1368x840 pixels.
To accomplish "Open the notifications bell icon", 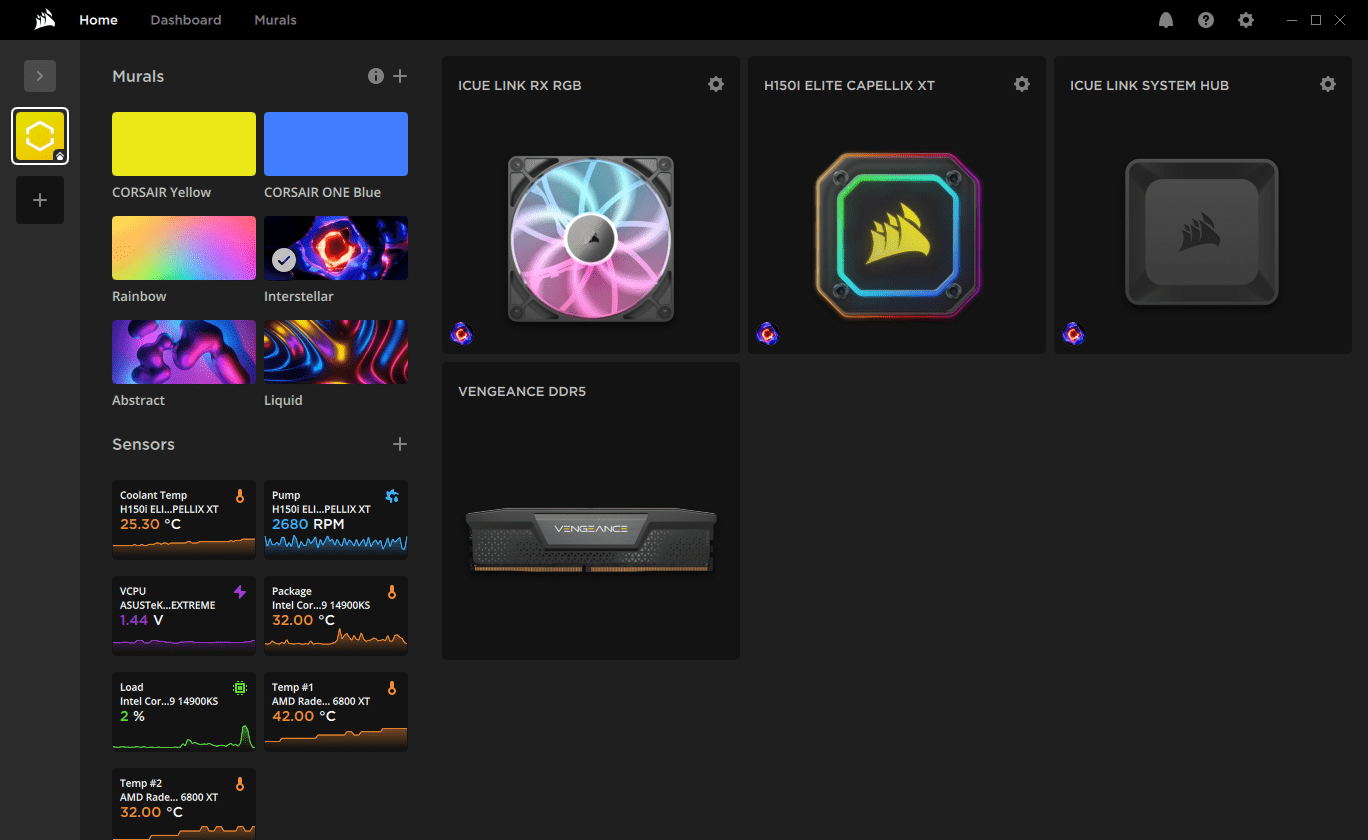I will pyautogui.click(x=1166, y=20).
